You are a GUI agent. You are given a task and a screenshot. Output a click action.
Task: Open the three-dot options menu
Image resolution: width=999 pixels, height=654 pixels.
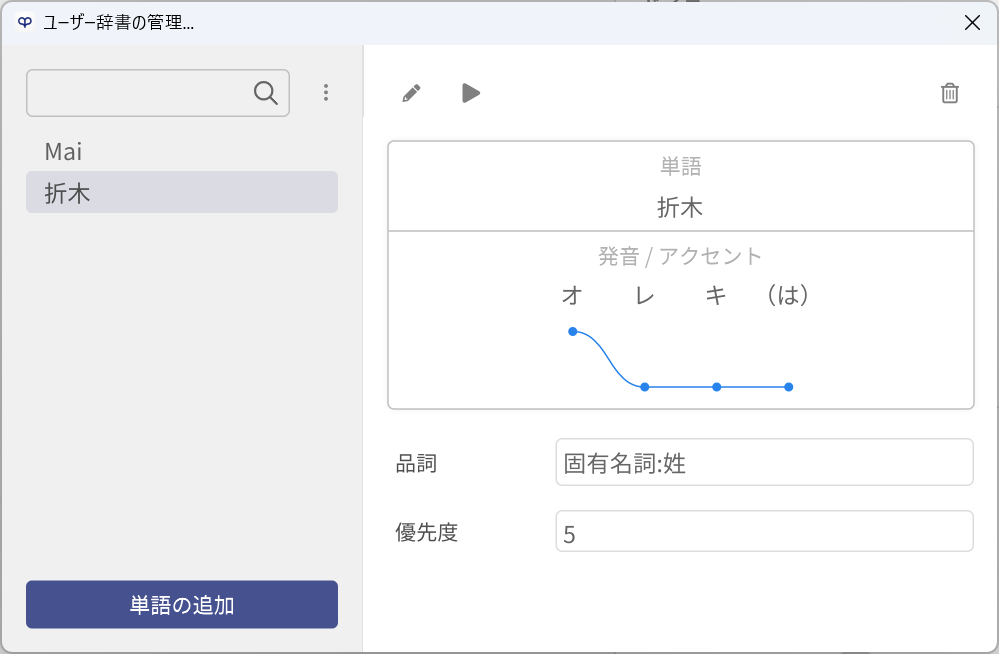[326, 92]
